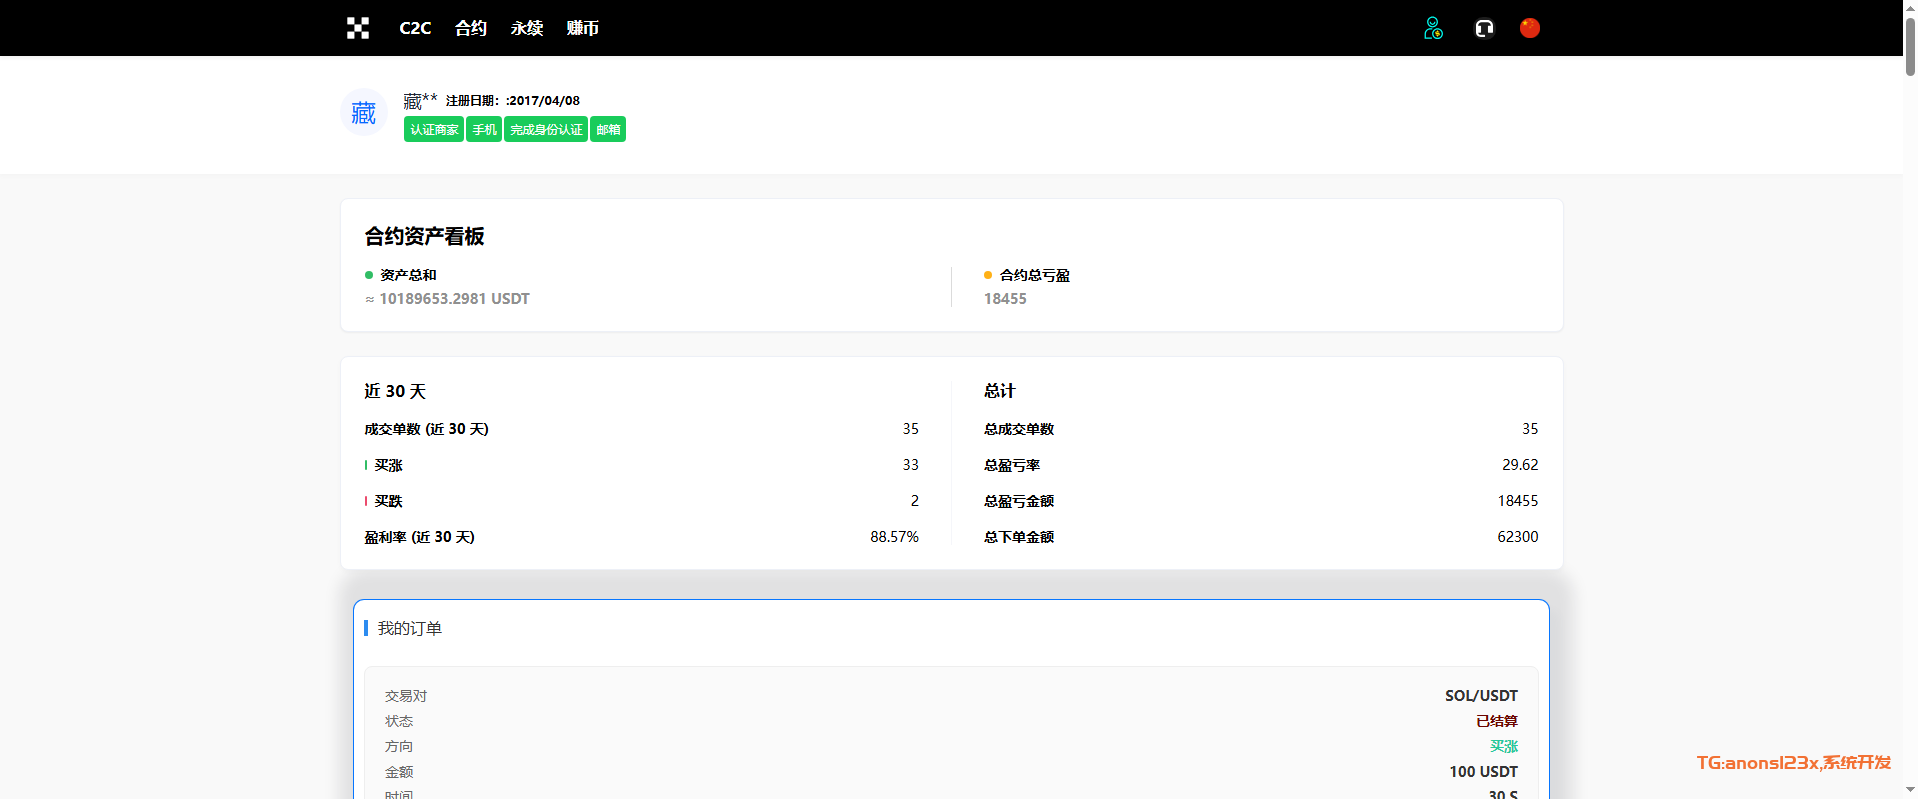Screen dimensions: 1918x799
Task: Open the C2C menu item
Action: click(415, 28)
